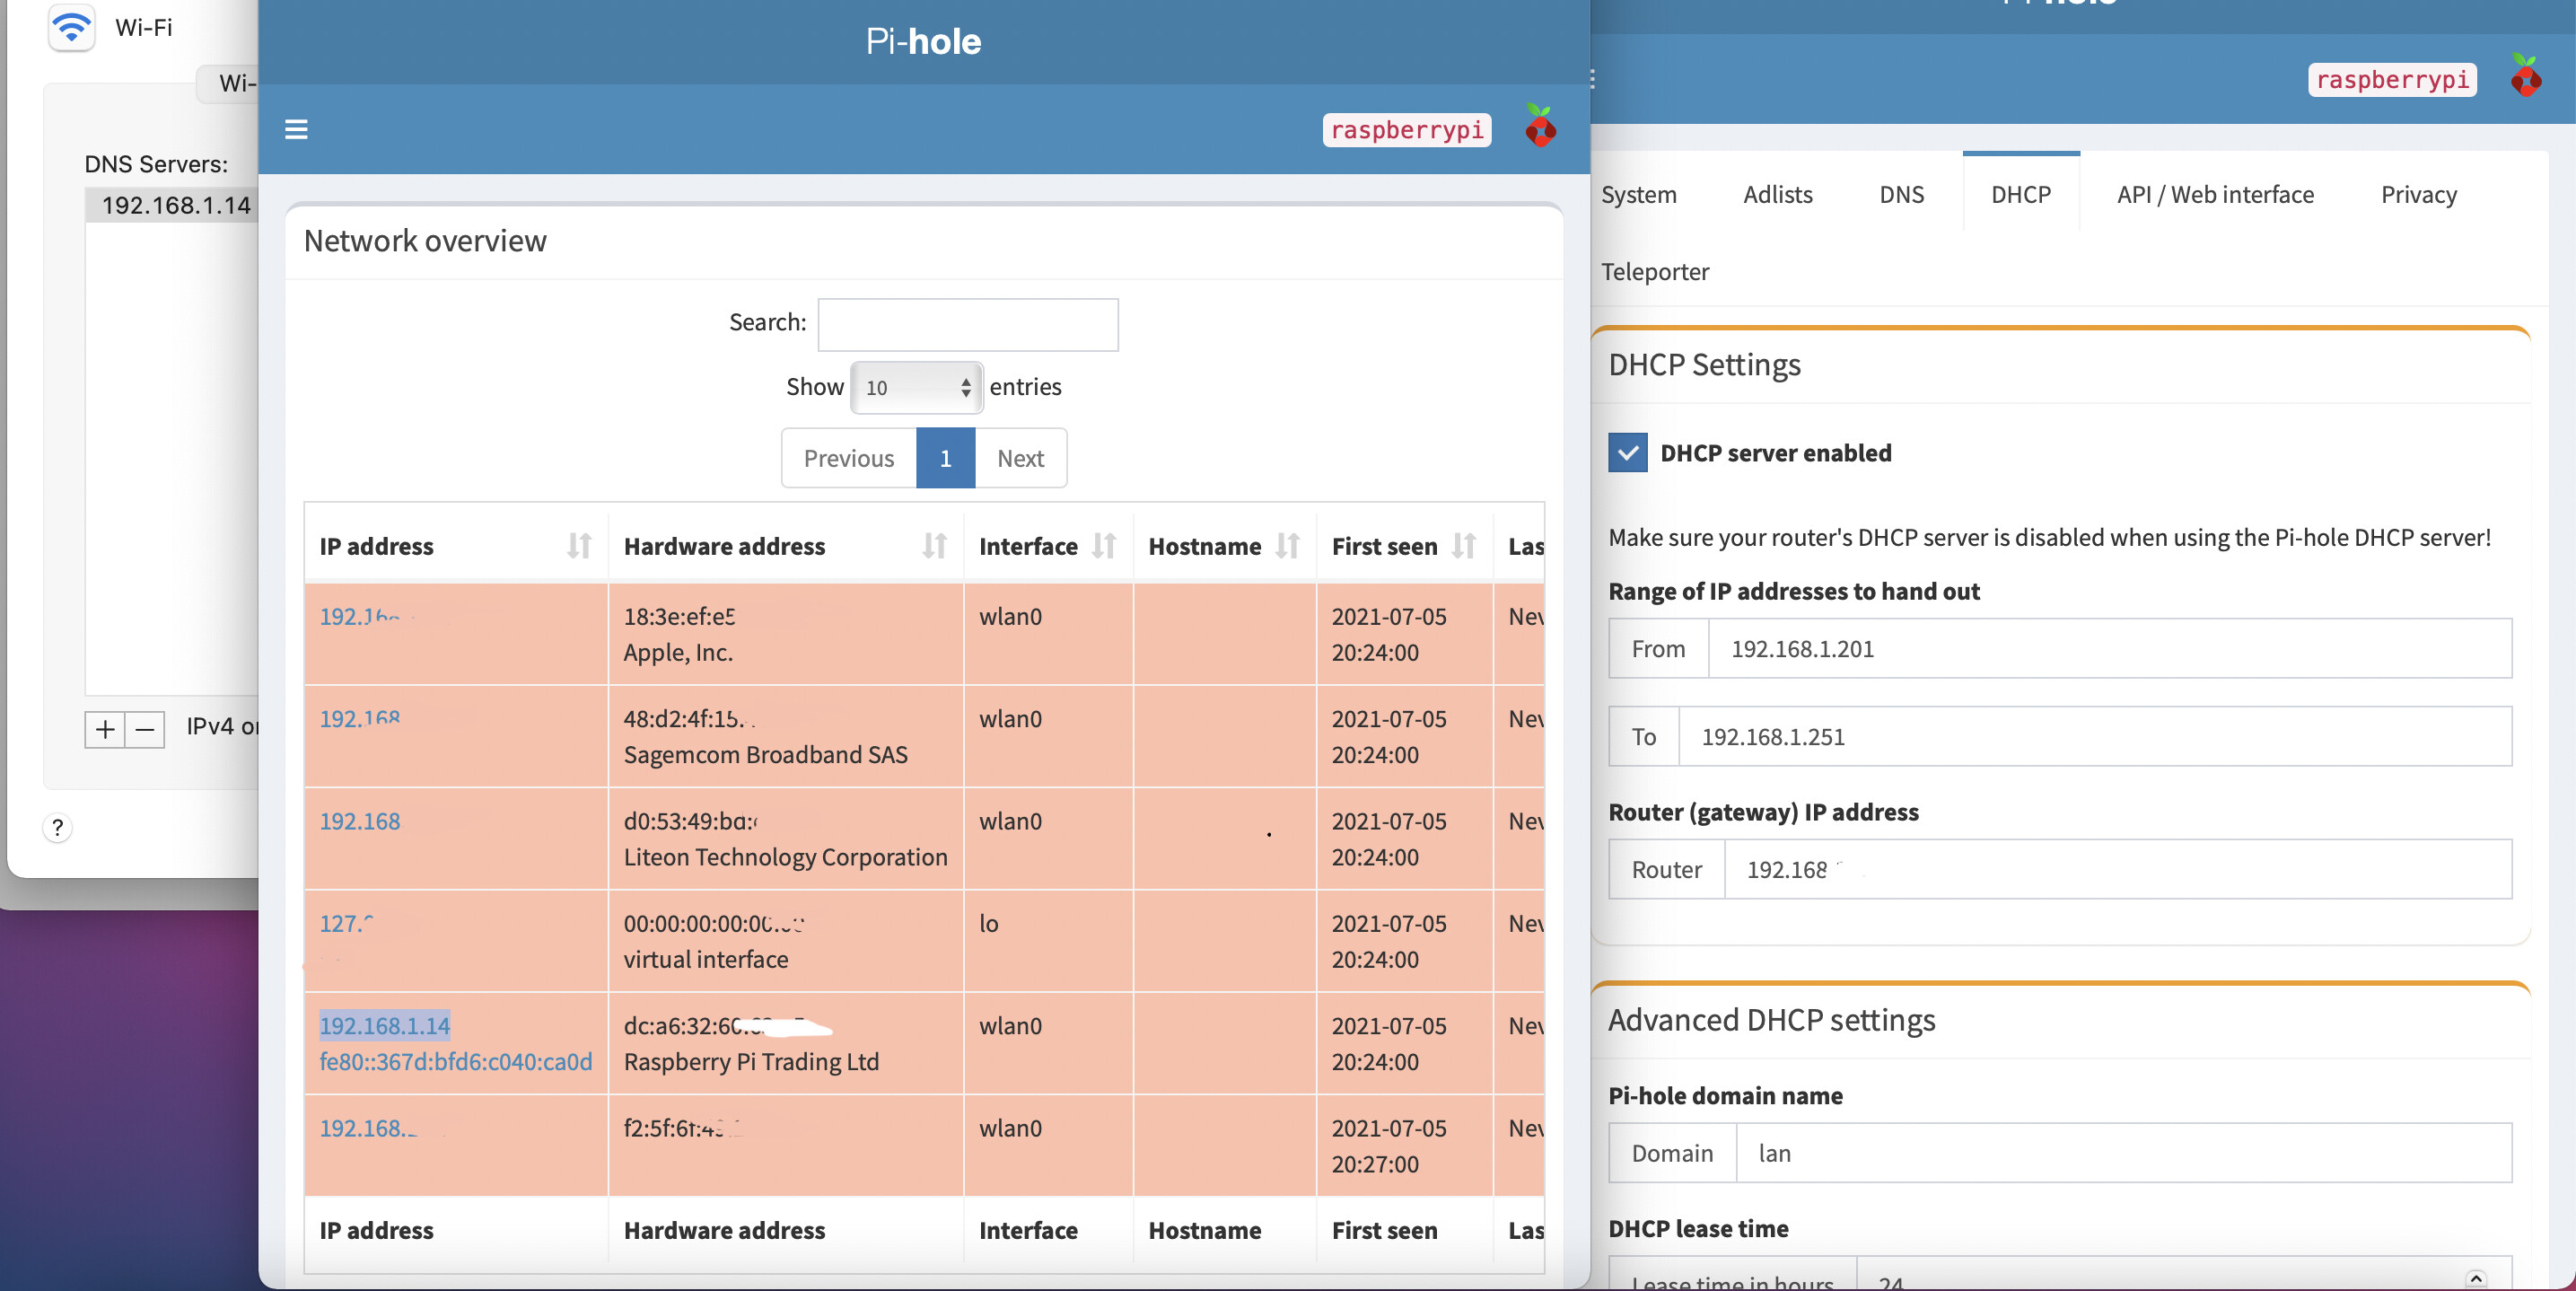2576x1291 pixels.
Task: Sort table by Hostname column
Action: point(1288,546)
